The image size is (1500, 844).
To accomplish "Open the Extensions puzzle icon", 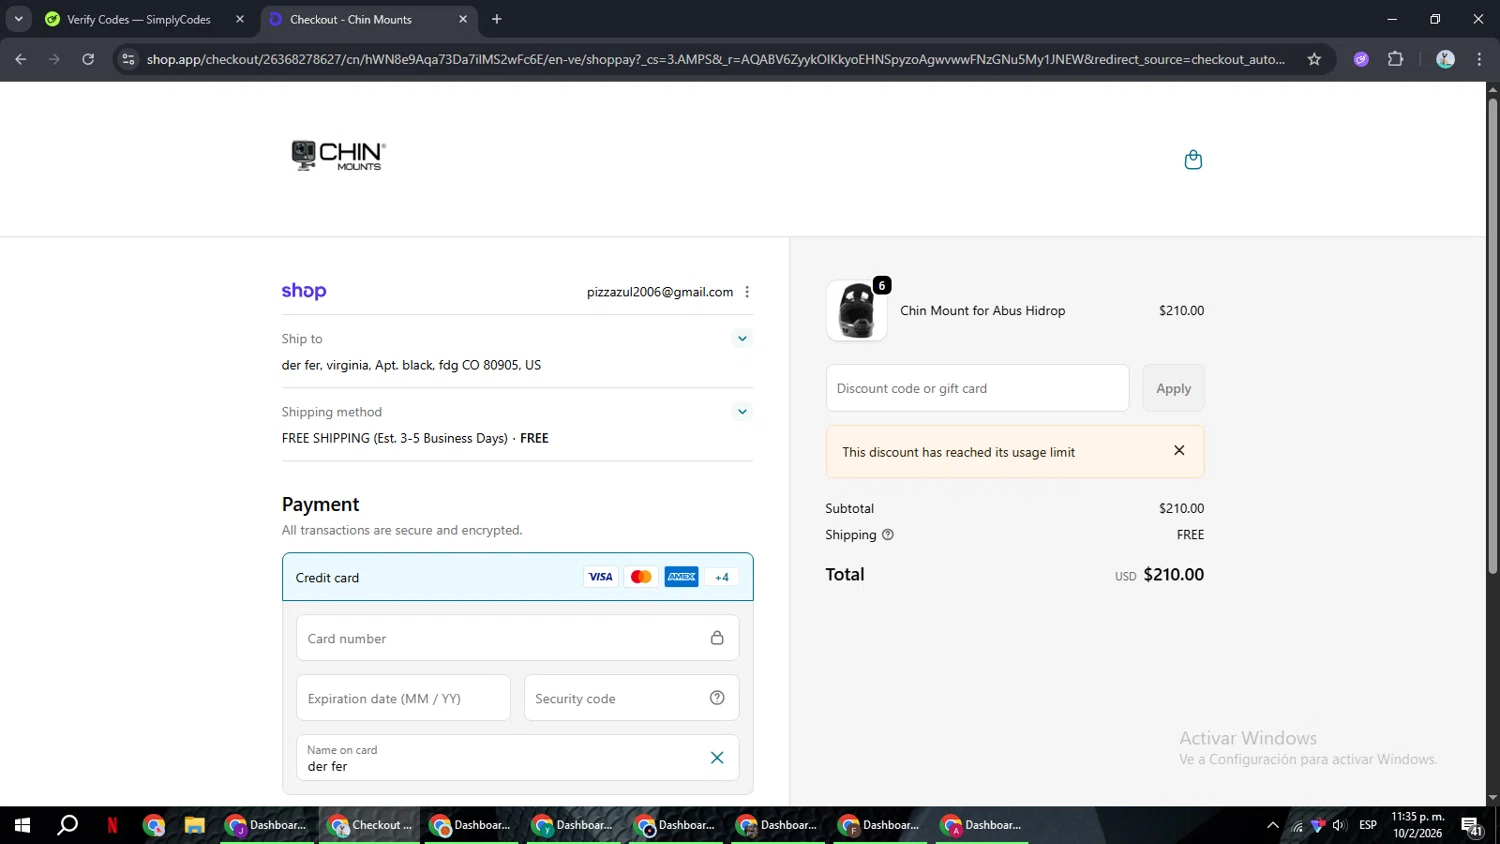I will pyautogui.click(x=1396, y=59).
